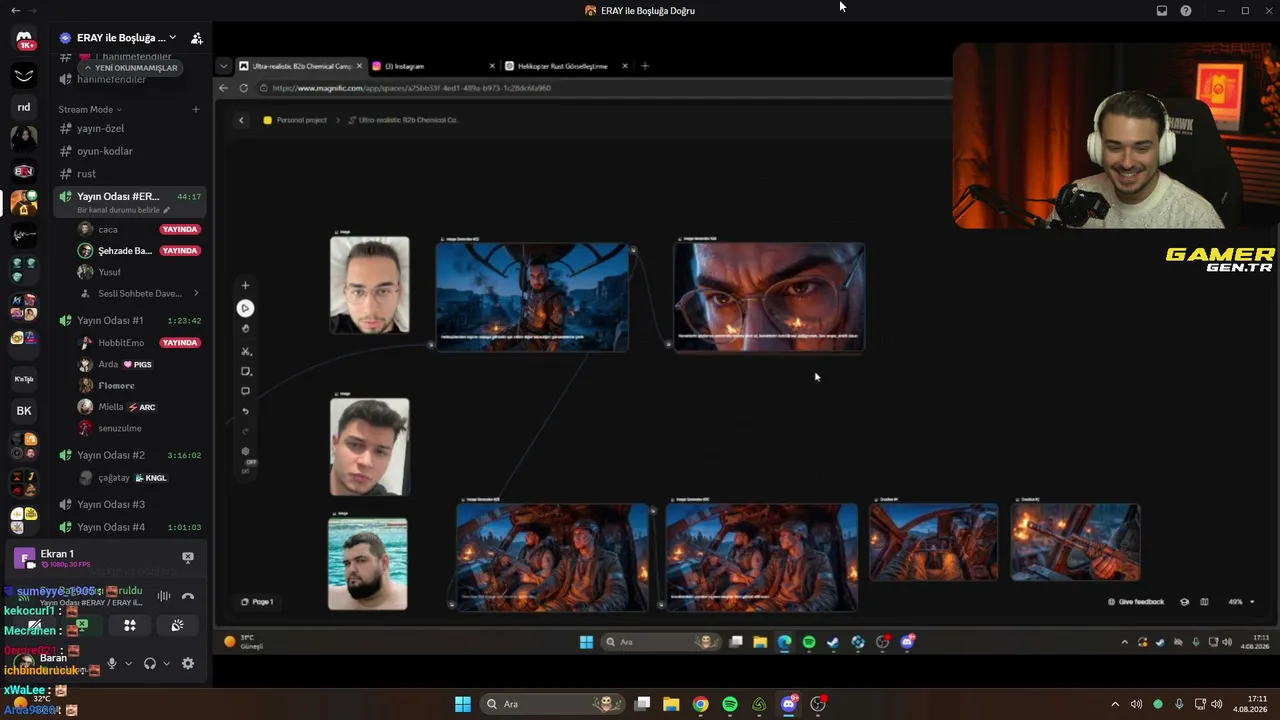This screenshot has width=1280, height=720.
Task: Stop streaming Ekran 1
Action: coord(188,557)
